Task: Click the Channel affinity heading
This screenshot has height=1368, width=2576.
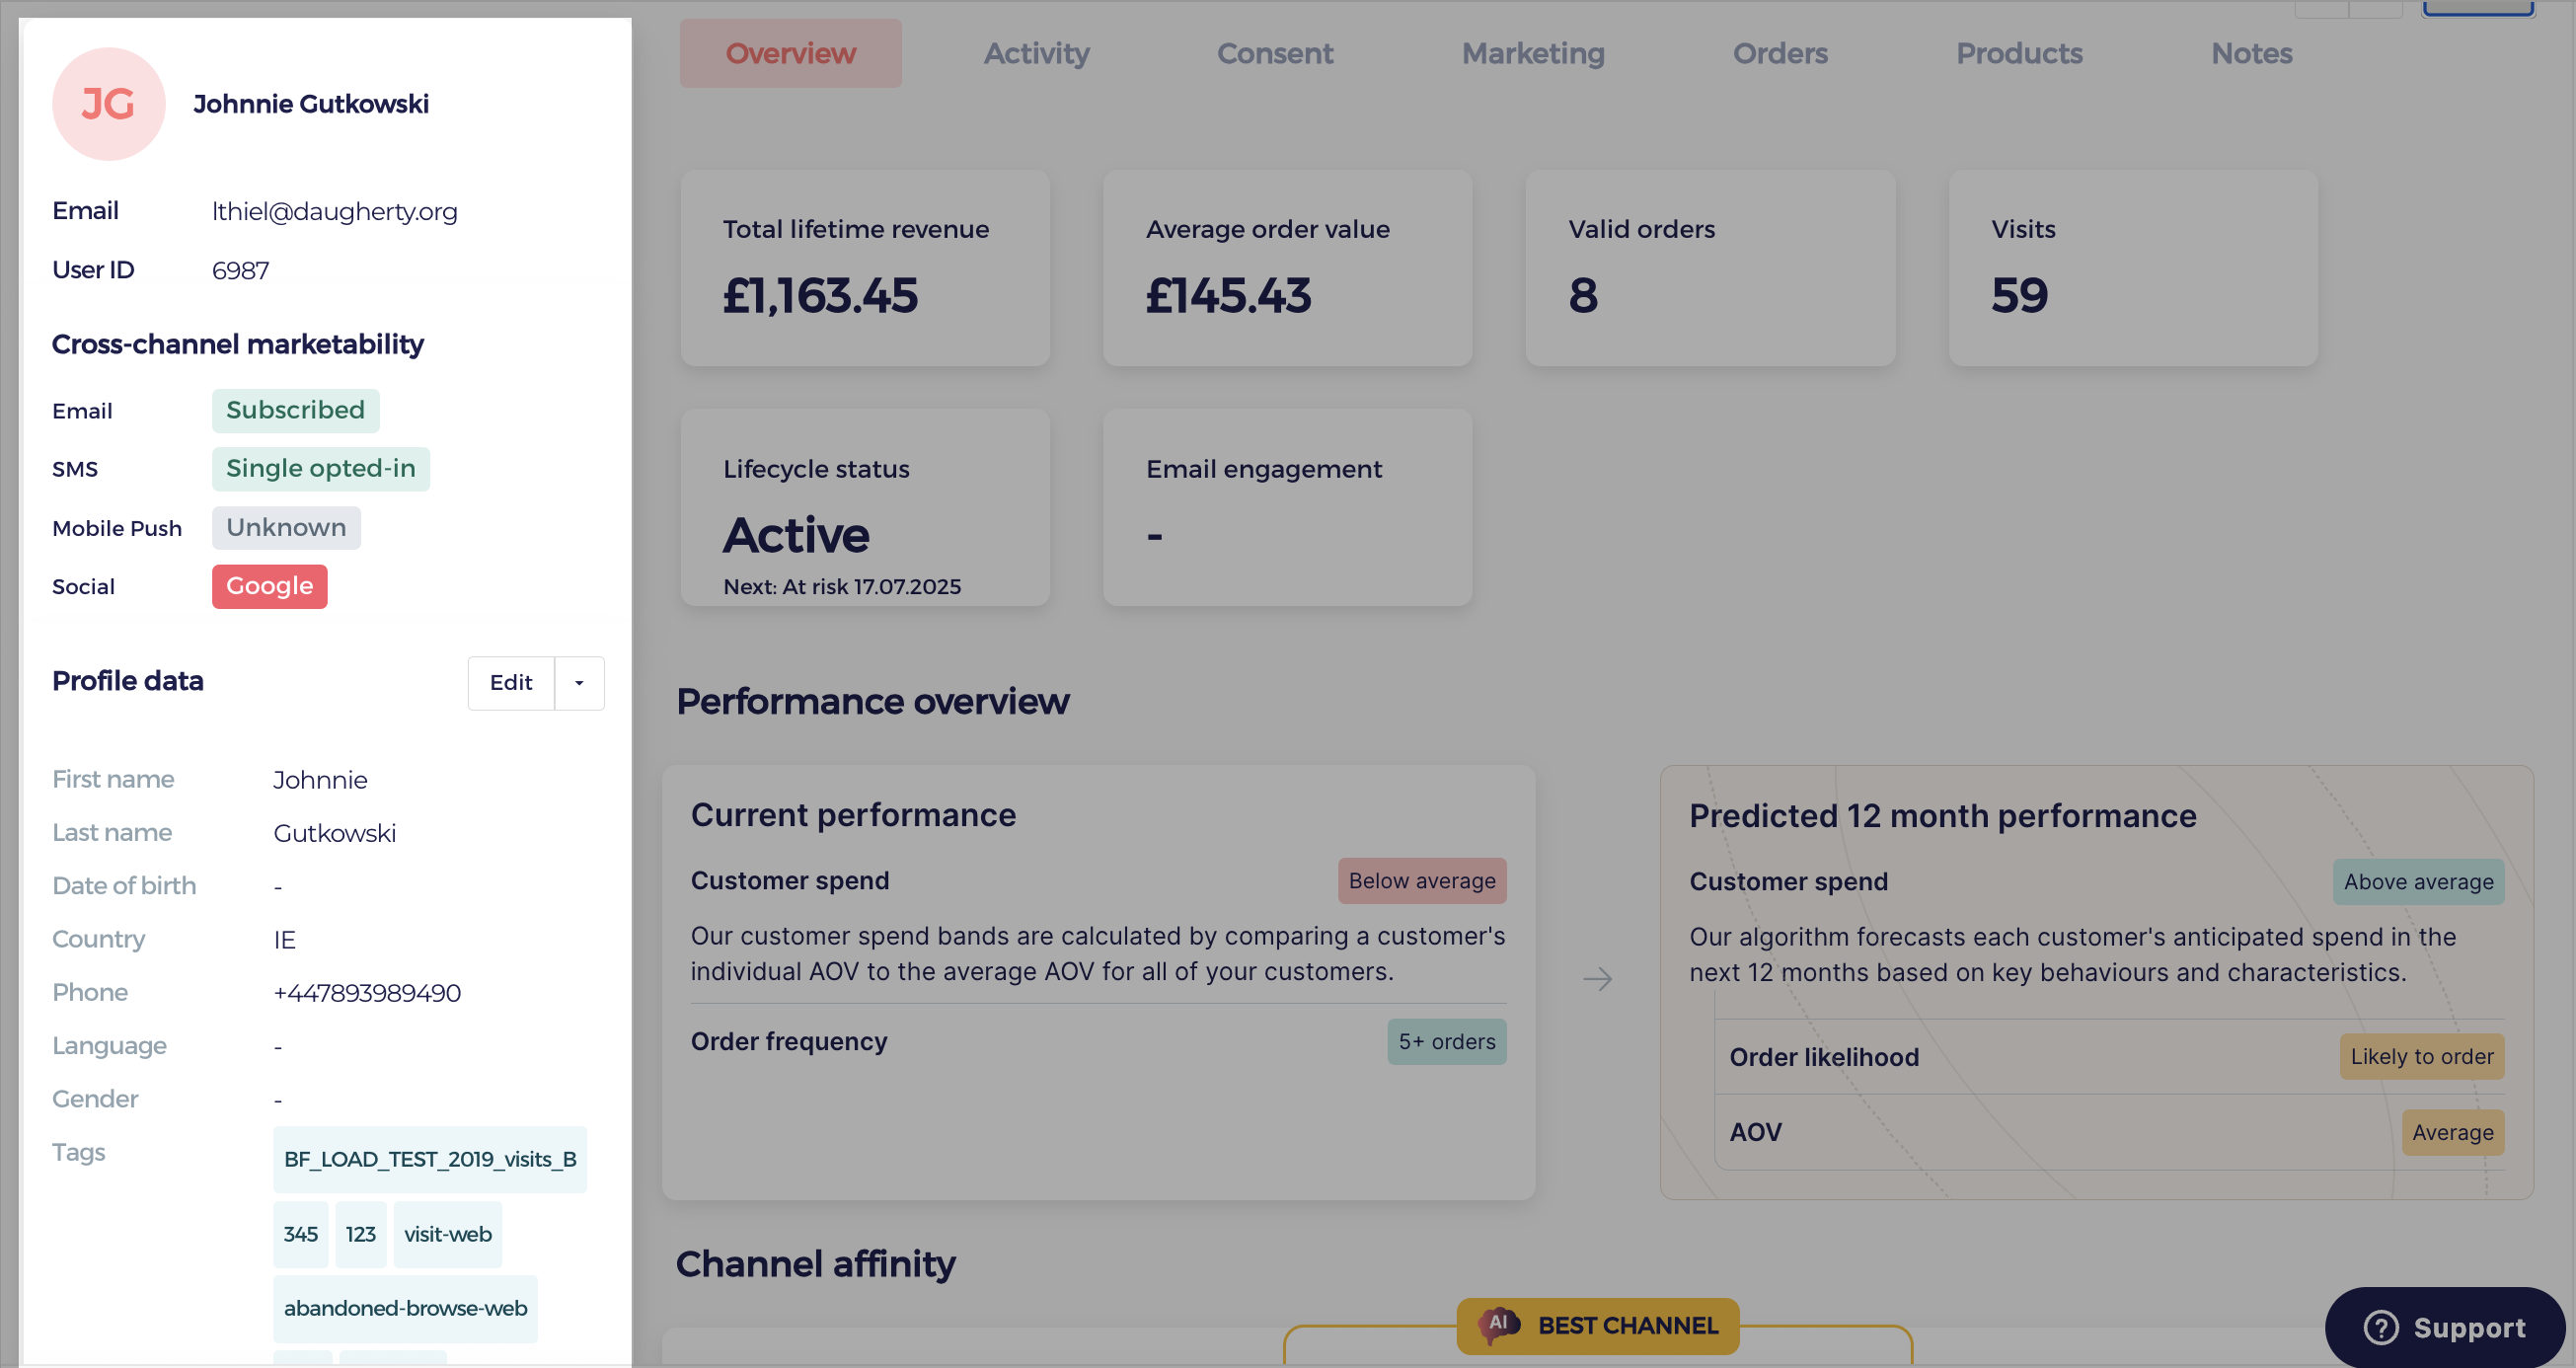Action: coord(816,1264)
